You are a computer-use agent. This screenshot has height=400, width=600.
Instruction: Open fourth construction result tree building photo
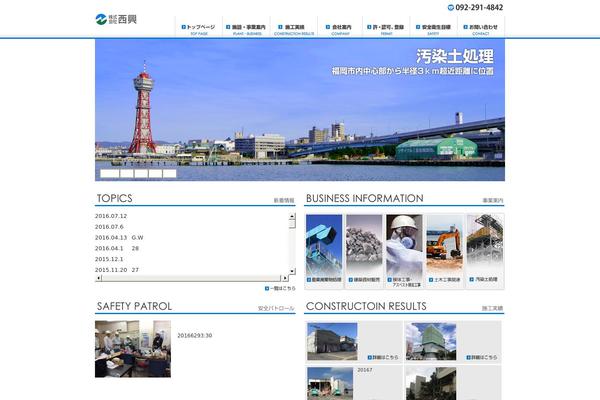431,384
